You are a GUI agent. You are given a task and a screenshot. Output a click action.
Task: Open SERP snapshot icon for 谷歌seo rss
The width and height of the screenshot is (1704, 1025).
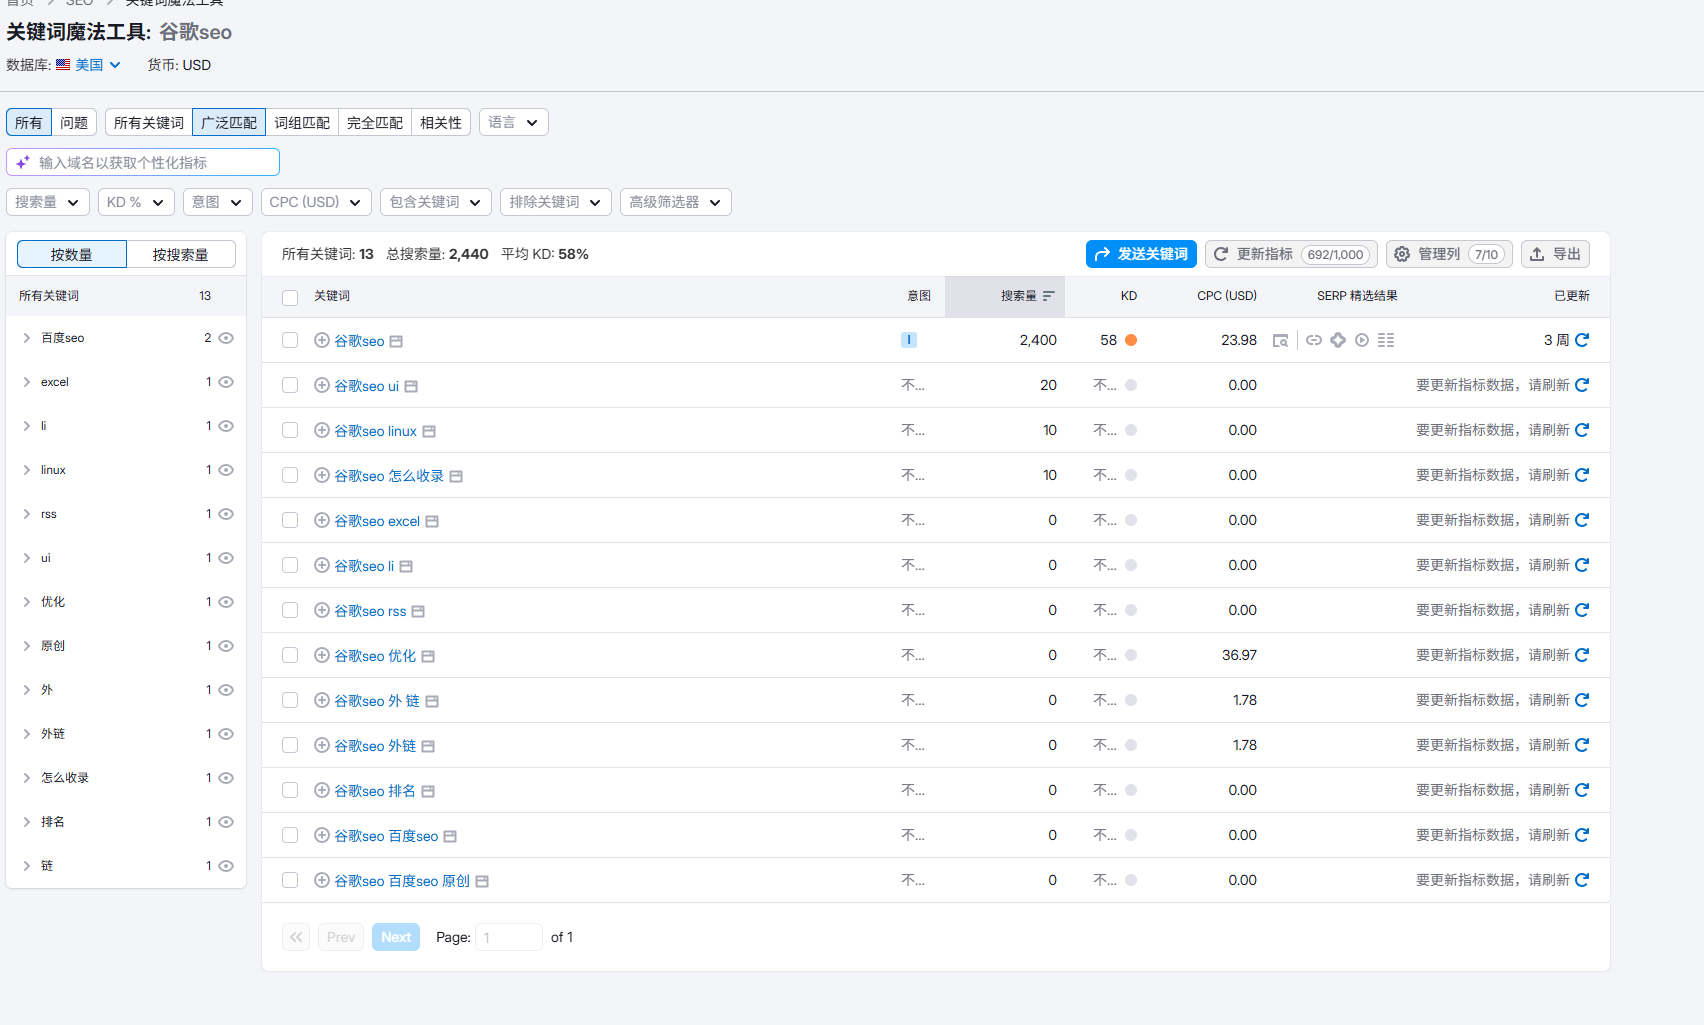(418, 611)
